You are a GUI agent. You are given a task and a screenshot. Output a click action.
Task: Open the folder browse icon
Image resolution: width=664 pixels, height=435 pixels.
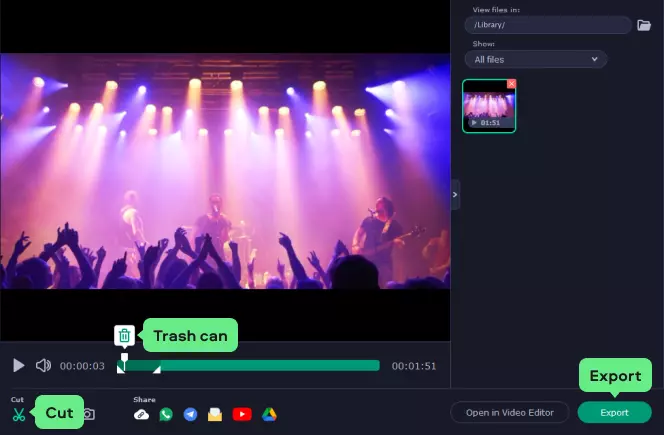click(644, 25)
